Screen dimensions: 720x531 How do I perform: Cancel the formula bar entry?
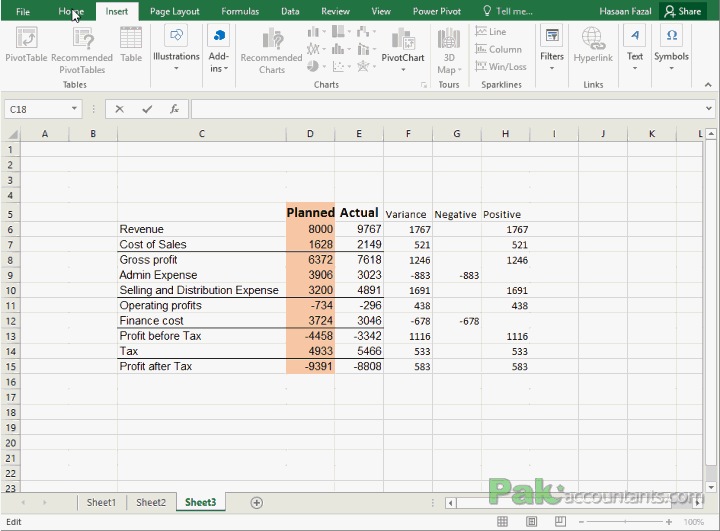click(119, 109)
